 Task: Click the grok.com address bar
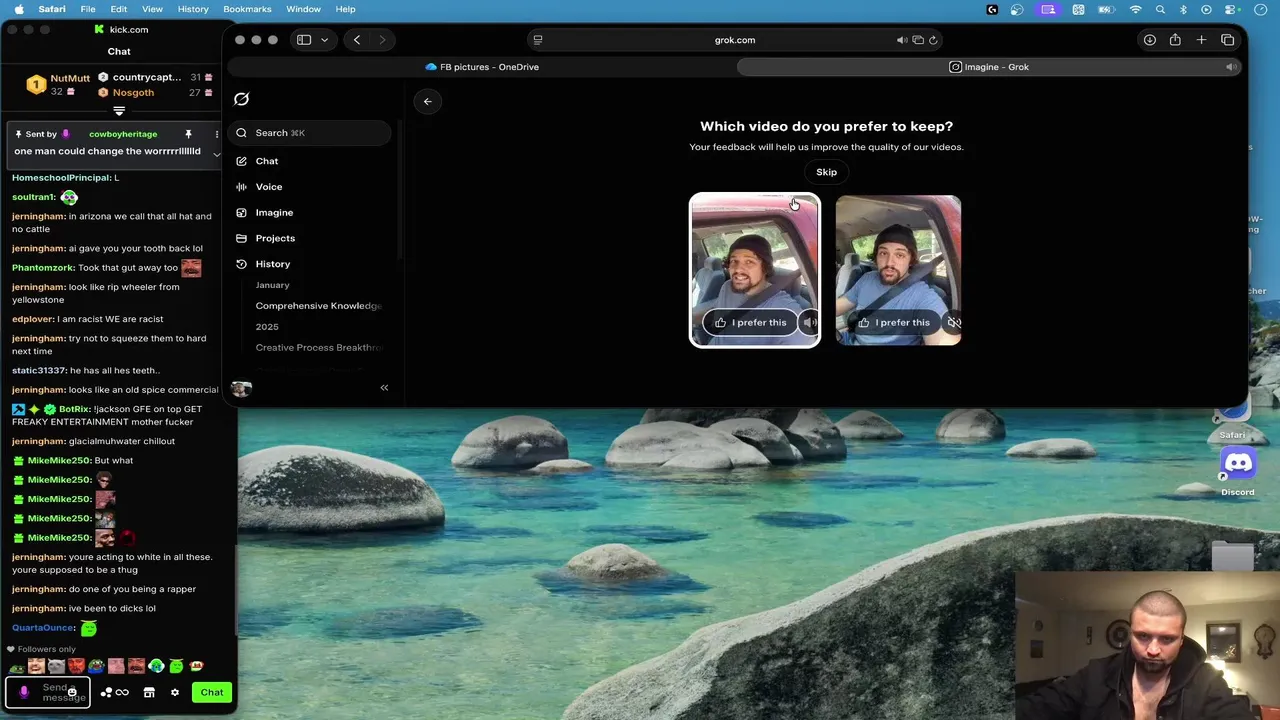coord(735,40)
